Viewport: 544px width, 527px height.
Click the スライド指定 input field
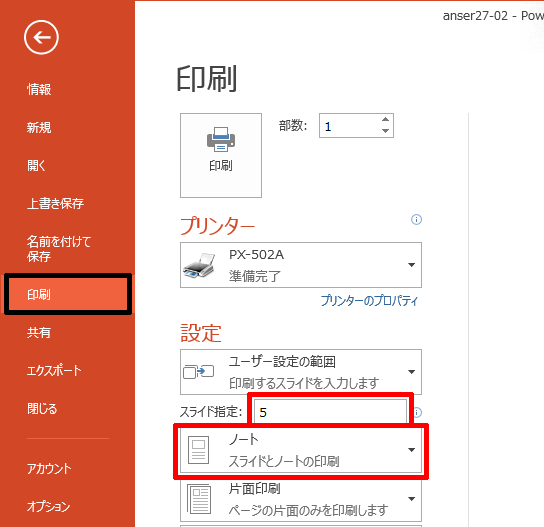[330, 412]
